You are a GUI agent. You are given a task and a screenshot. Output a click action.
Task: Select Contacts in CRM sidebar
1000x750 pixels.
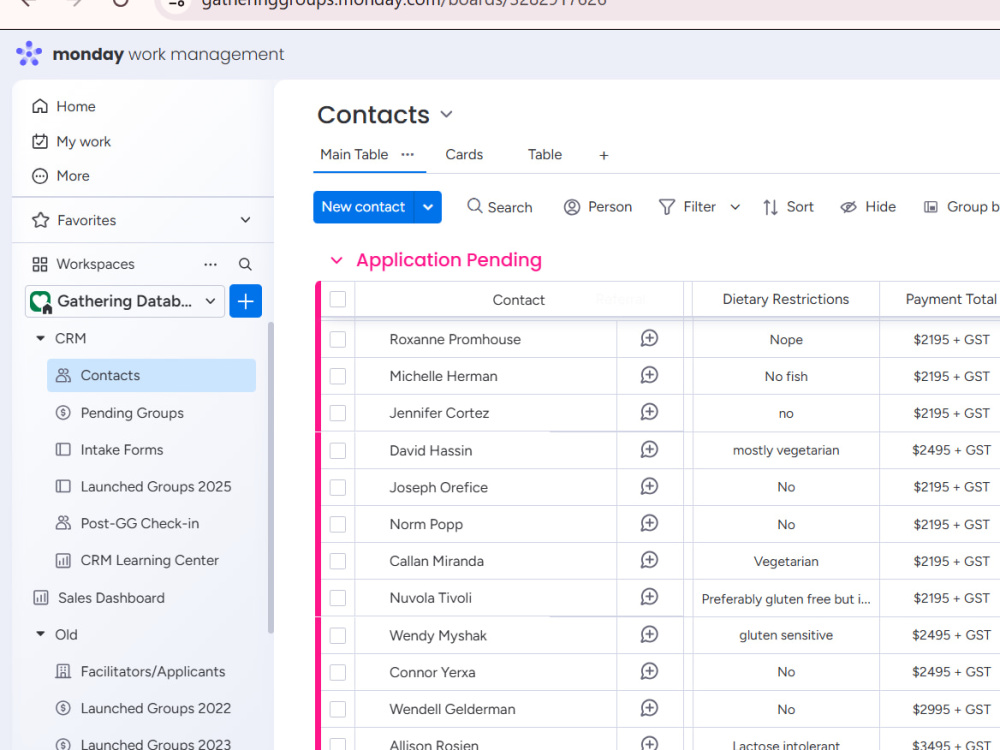pyautogui.click(x=152, y=376)
